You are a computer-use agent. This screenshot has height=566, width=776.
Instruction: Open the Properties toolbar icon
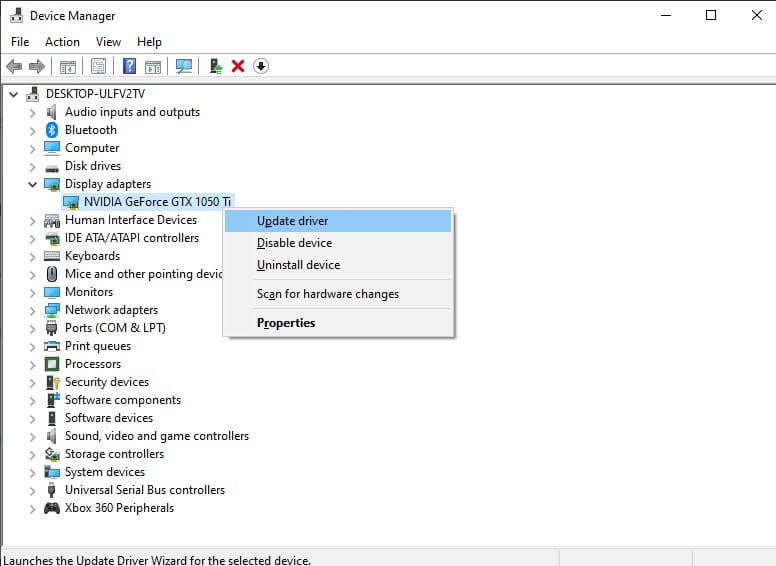tap(98, 66)
